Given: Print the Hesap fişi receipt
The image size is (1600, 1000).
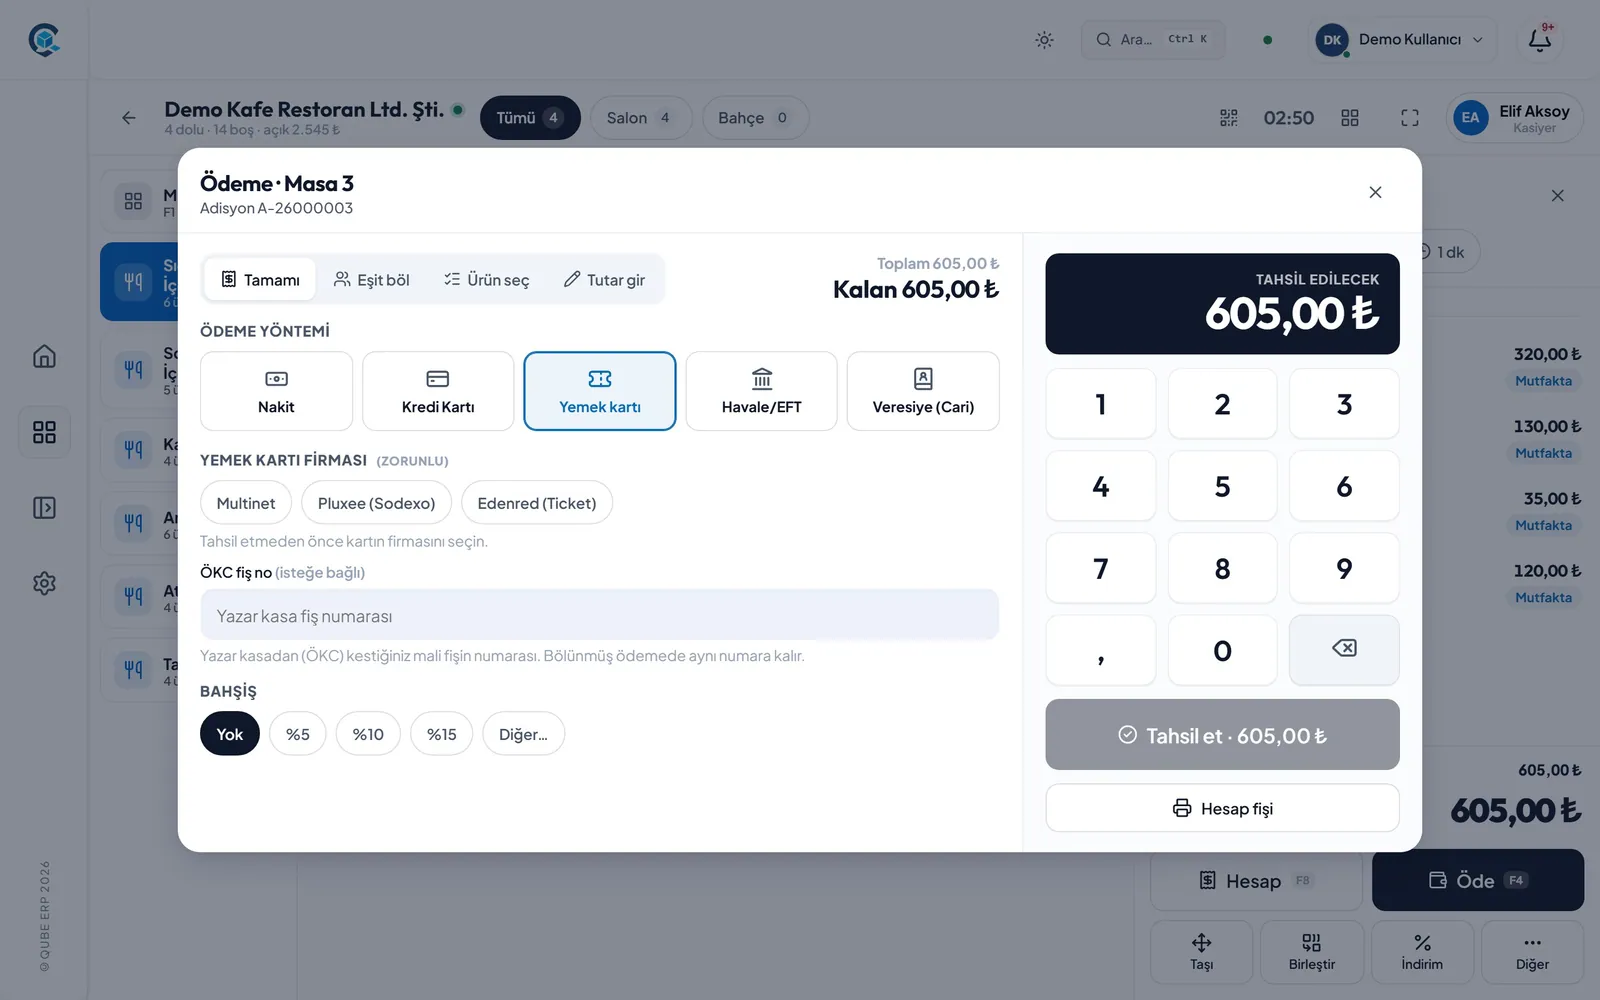Looking at the screenshot, I should point(1222,808).
